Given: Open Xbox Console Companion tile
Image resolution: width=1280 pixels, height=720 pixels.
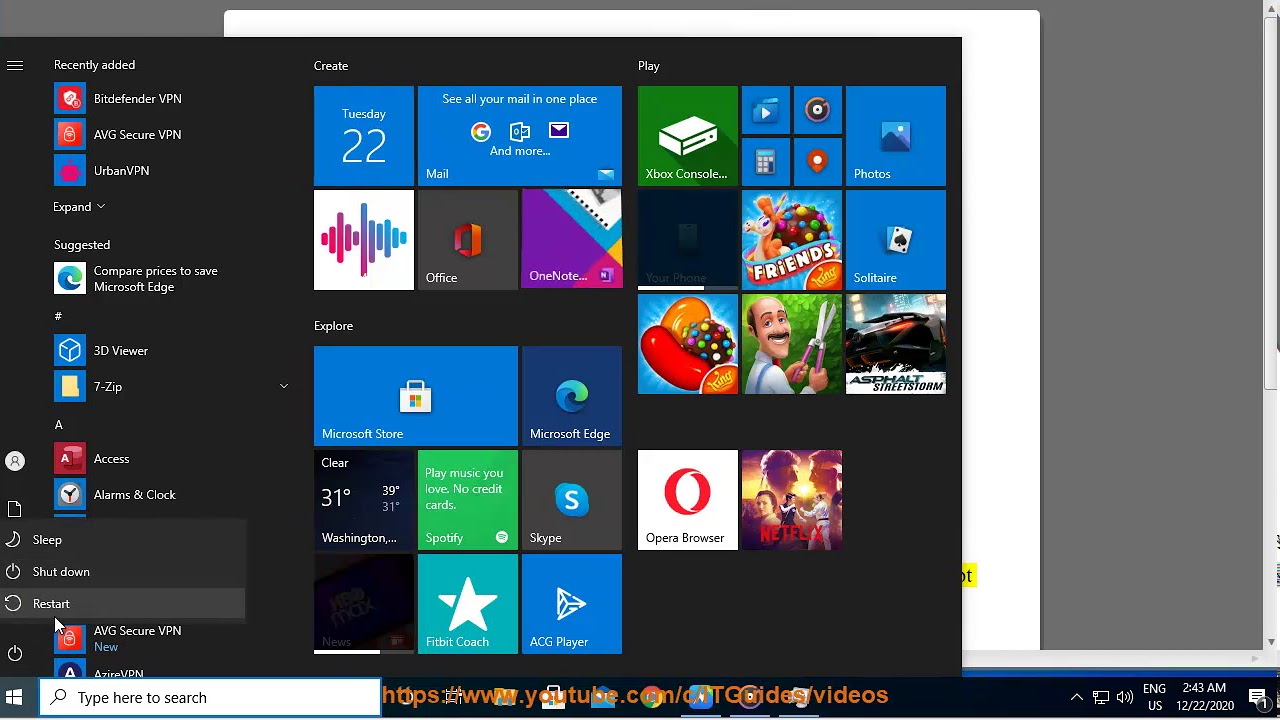Looking at the screenshot, I should (x=688, y=136).
